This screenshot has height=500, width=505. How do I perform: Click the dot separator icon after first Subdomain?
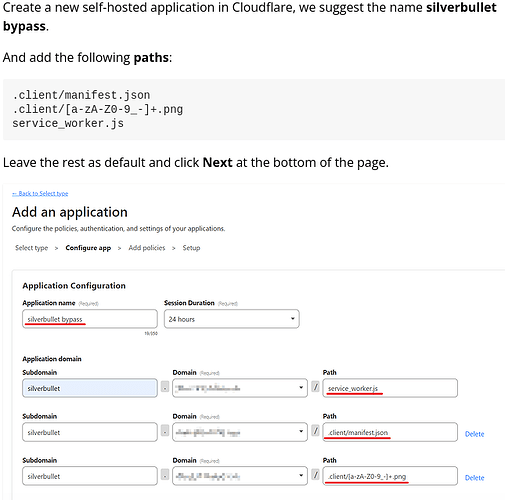click(x=165, y=387)
